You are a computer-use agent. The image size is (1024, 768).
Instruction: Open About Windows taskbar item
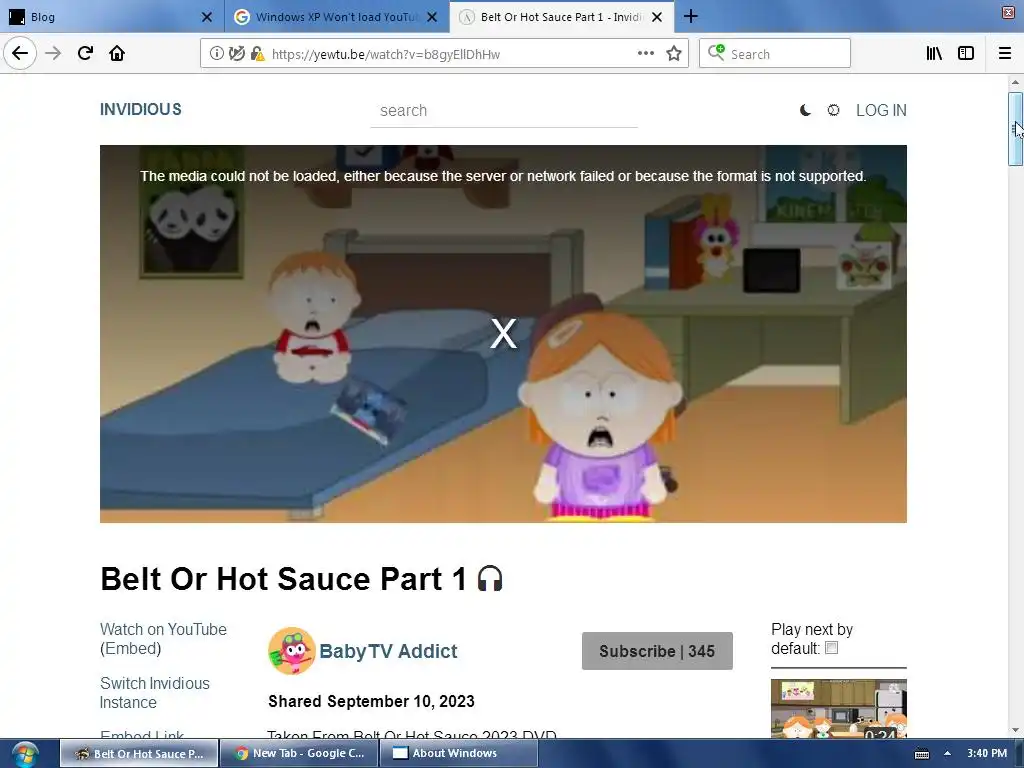[458, 754]
